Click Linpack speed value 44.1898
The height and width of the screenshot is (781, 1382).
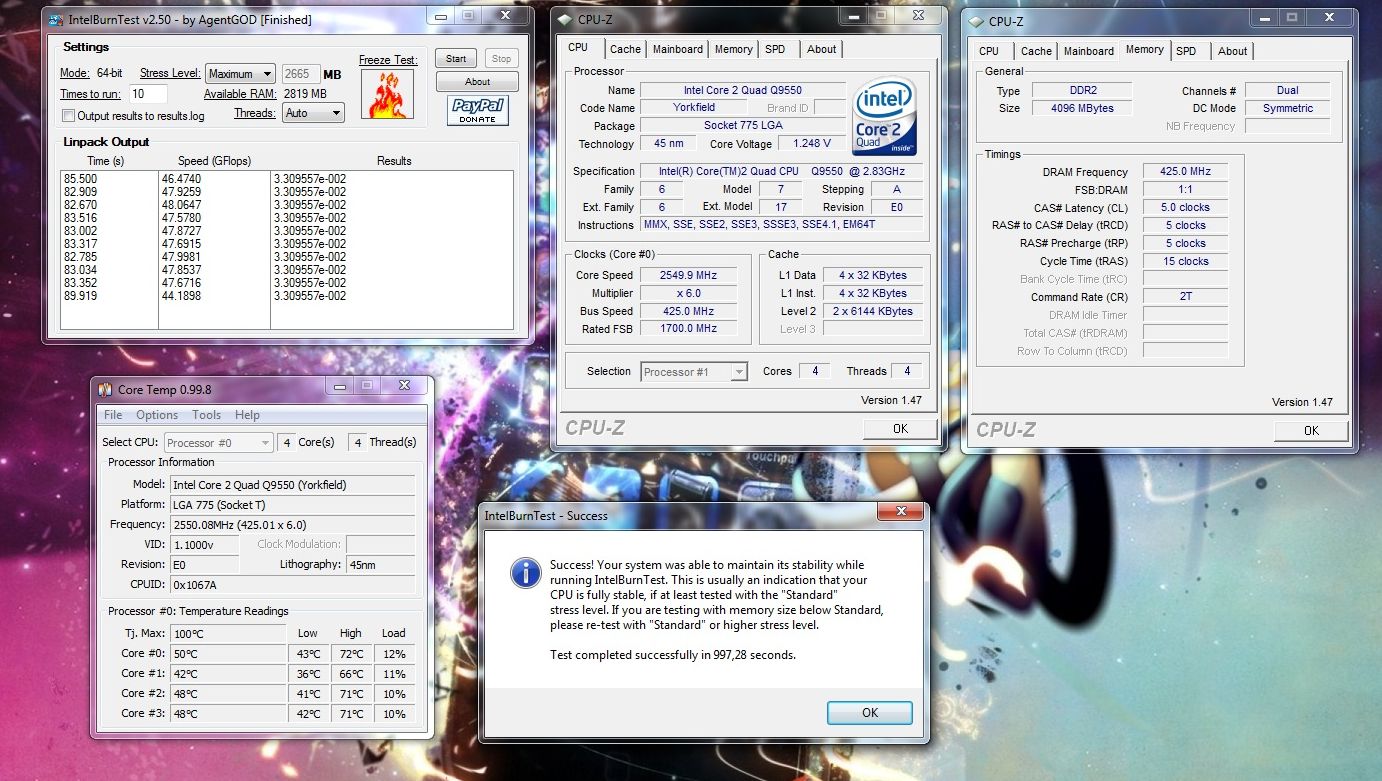coord(181,296)
